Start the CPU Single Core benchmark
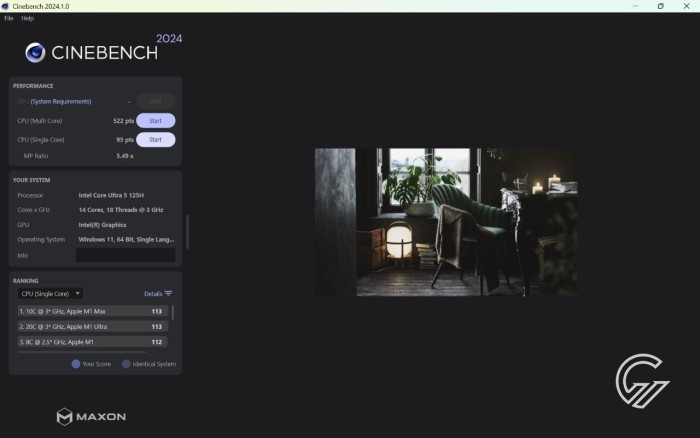Viewport: 700px width, 438px height. coord(155,140)
